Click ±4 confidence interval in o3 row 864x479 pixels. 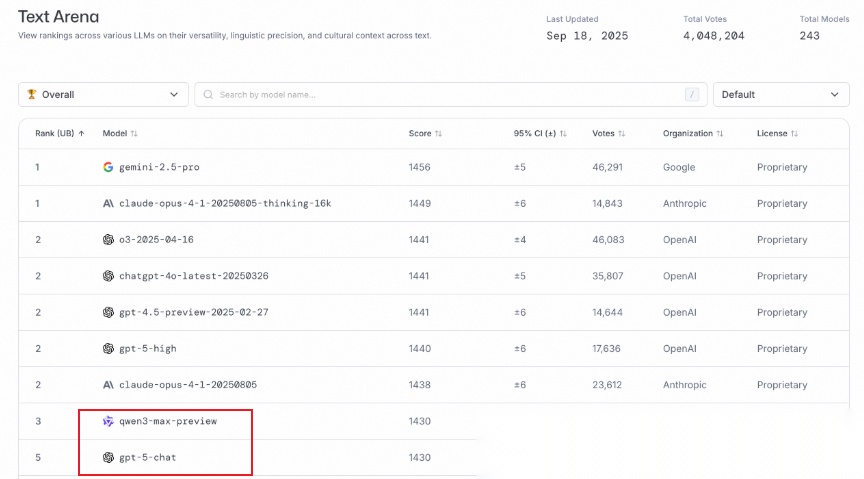(x=520, y=239)
